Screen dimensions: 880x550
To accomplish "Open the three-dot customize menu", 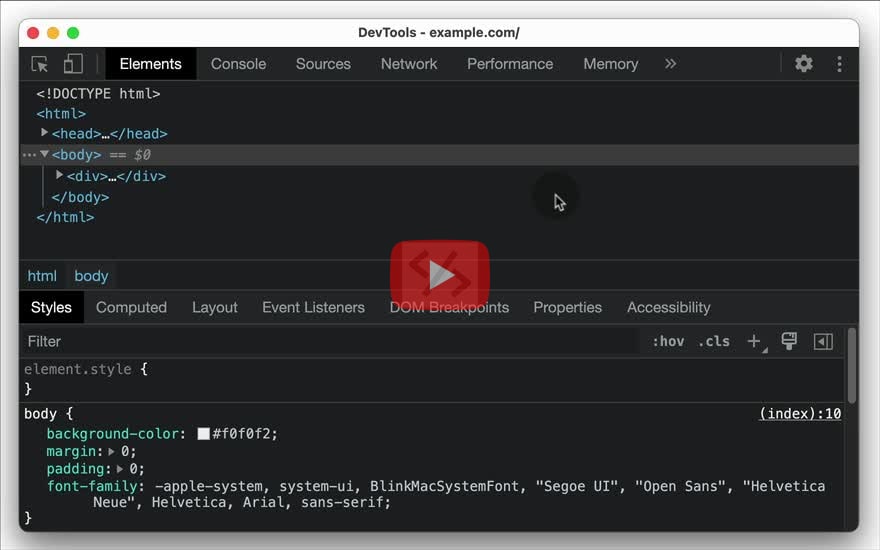I will (x=840, y=64).
